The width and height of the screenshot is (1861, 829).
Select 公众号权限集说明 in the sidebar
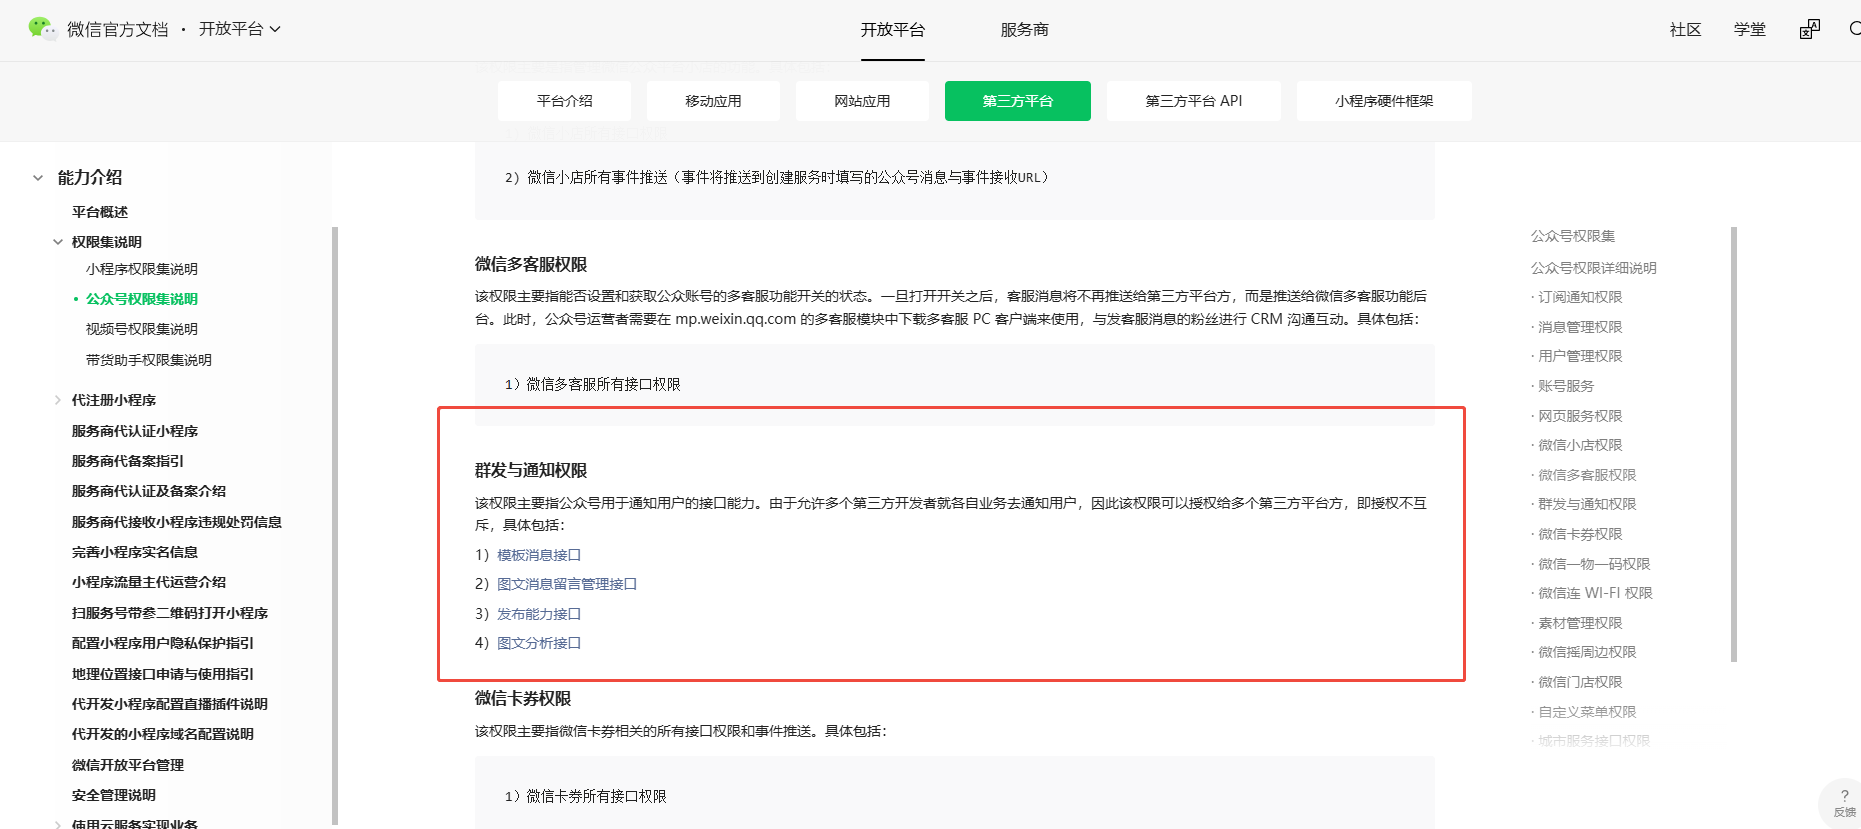142,299
